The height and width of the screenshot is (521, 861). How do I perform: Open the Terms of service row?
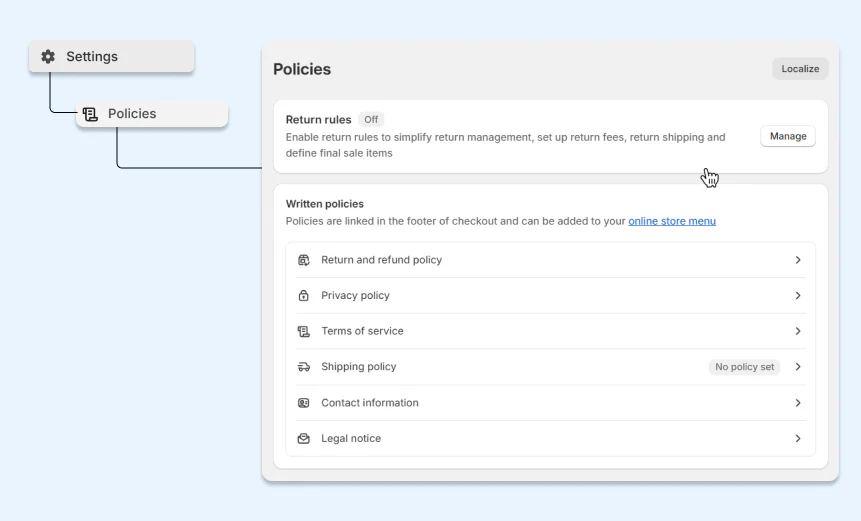(x=550, y=331)
